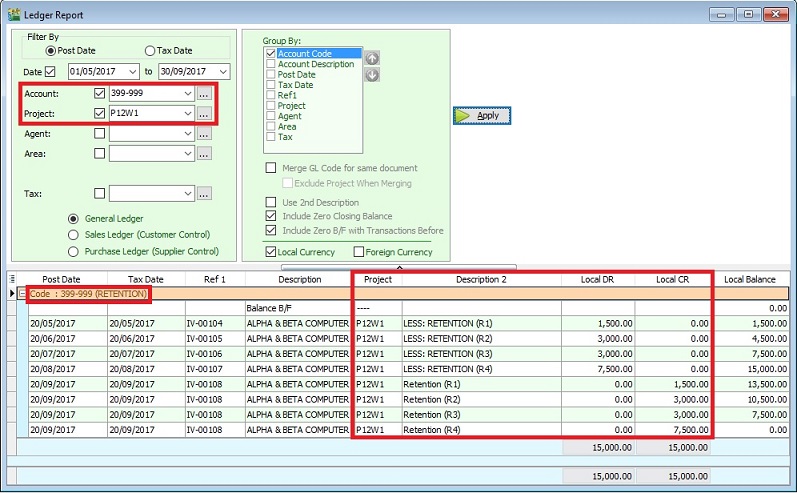Sort by the Post Date column header

click(61, 279)
